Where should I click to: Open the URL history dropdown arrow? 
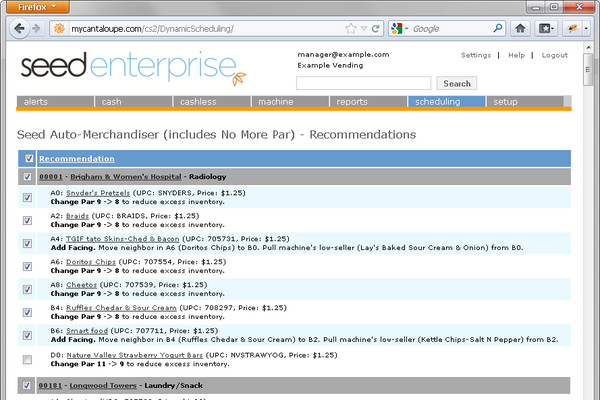(364, 29)
